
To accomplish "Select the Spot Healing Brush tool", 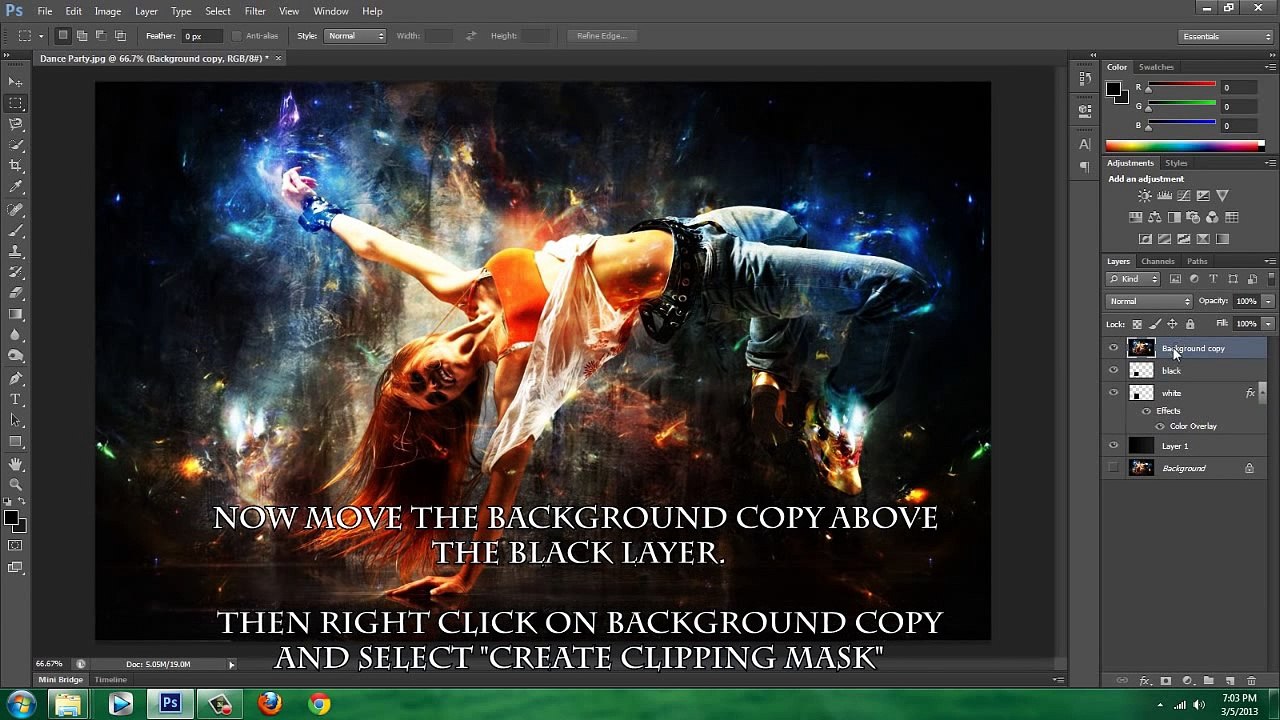I will [x=16, y=210].
